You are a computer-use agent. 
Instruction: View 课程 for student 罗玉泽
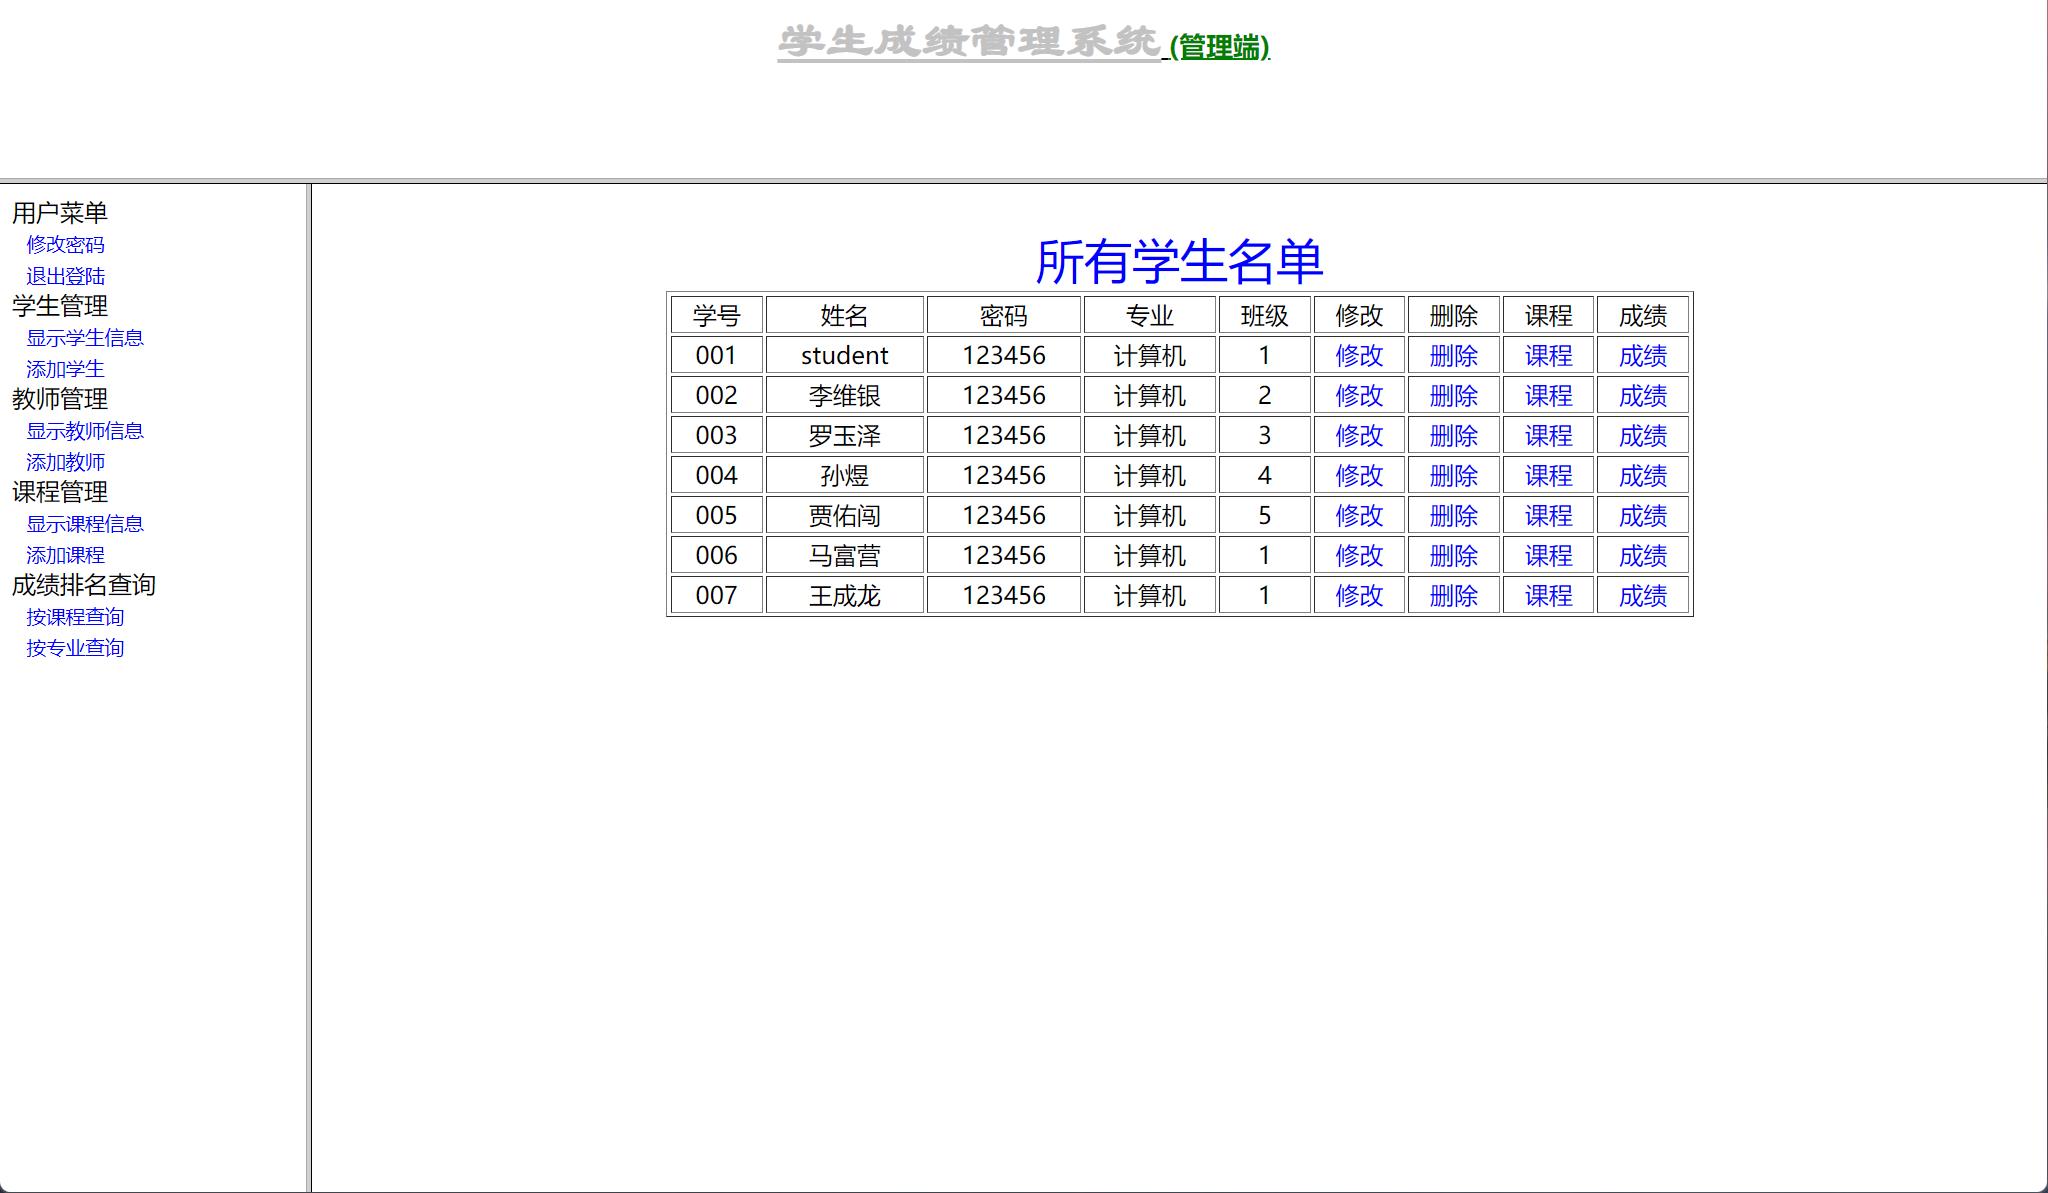click(1547, 435)
